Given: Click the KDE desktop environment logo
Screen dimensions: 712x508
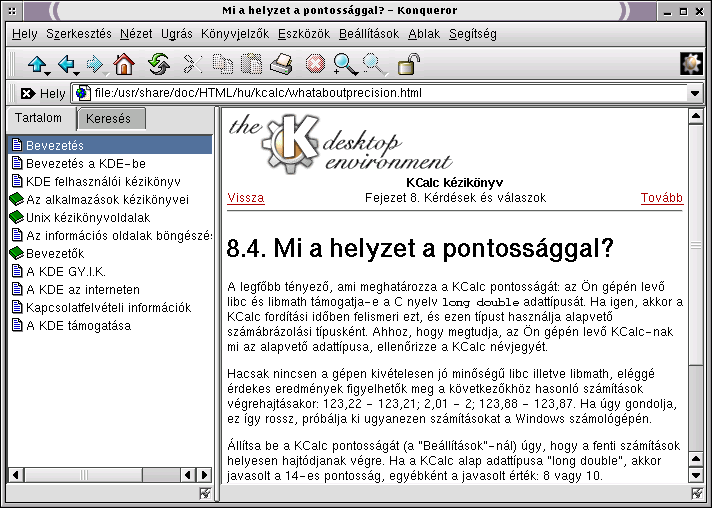Looking at the screenshot, I should [x=340, y=144].
